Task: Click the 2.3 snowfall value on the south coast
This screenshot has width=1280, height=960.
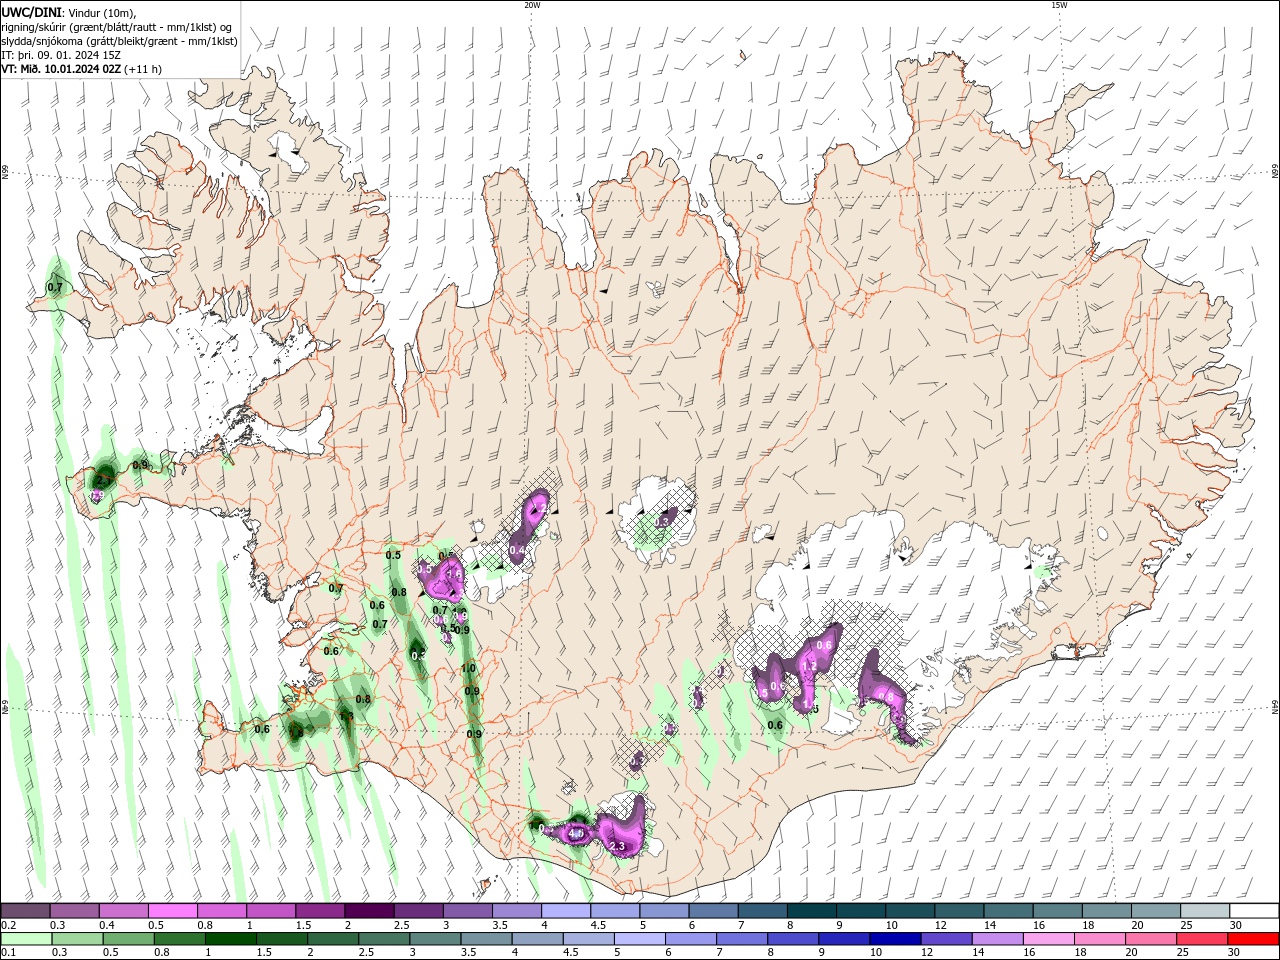Action: pos(617,847)
